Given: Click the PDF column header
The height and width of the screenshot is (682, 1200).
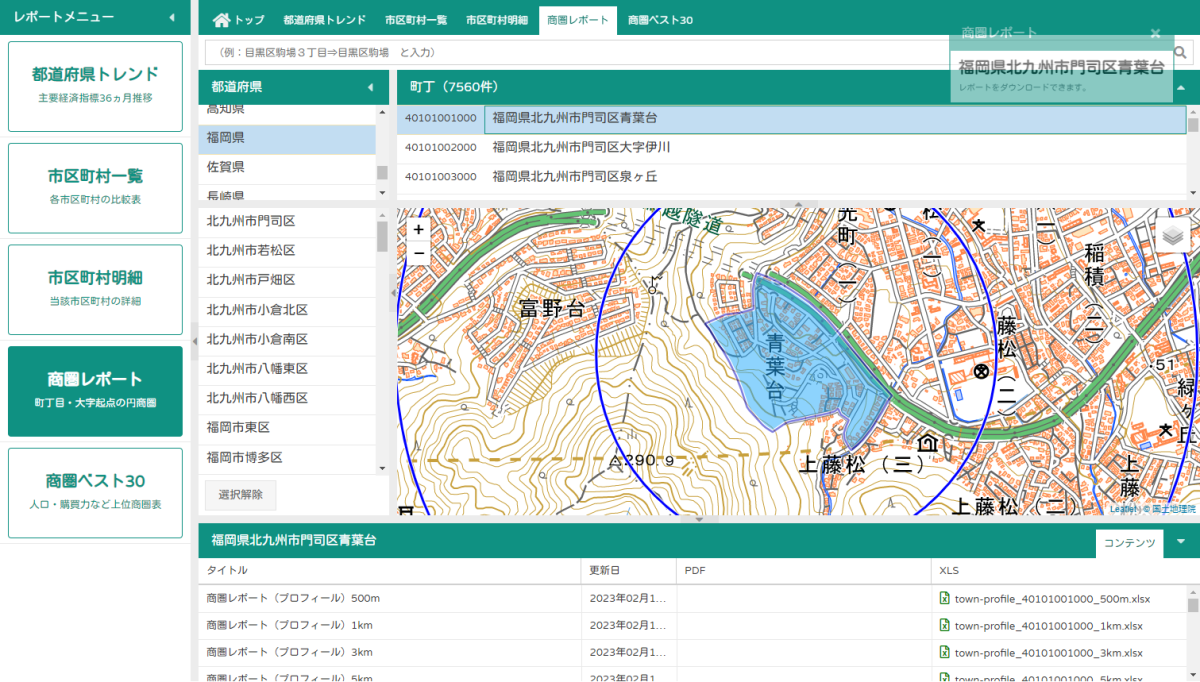Looking at the screenshot, I should [805, 570].
